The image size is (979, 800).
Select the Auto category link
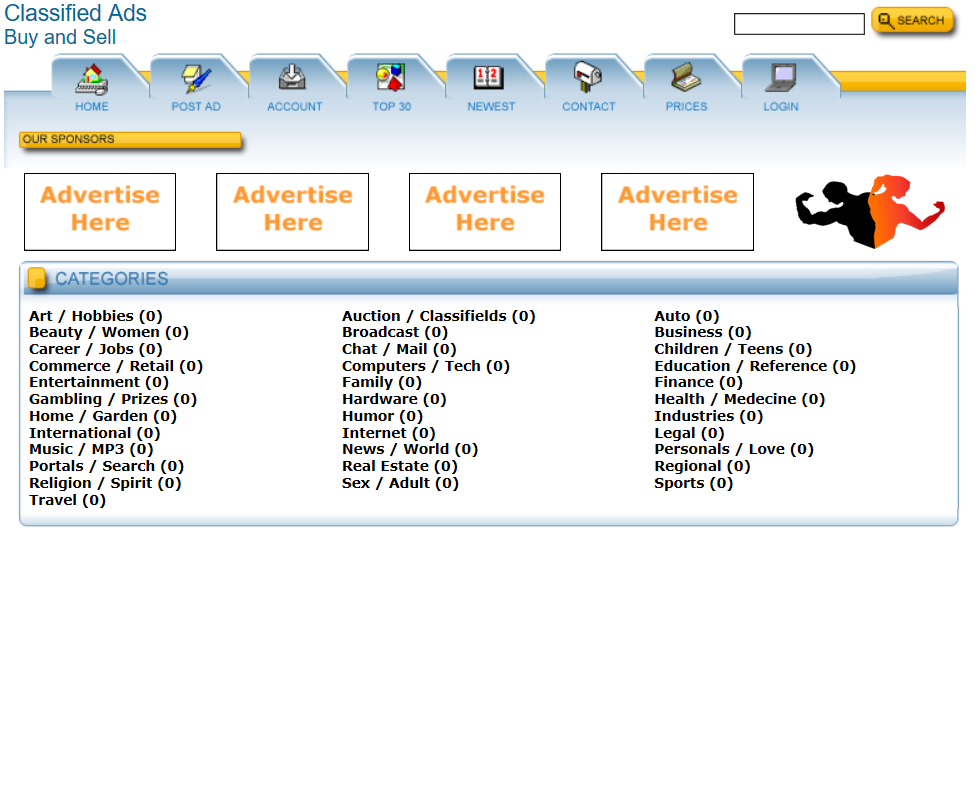tap(686, 316)
